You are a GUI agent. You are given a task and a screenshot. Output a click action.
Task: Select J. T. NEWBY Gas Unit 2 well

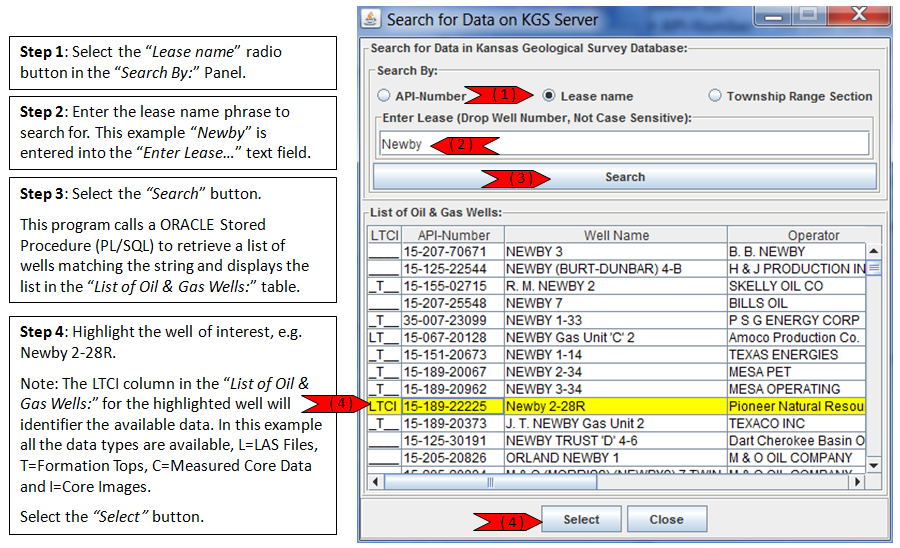click(616, 423)
